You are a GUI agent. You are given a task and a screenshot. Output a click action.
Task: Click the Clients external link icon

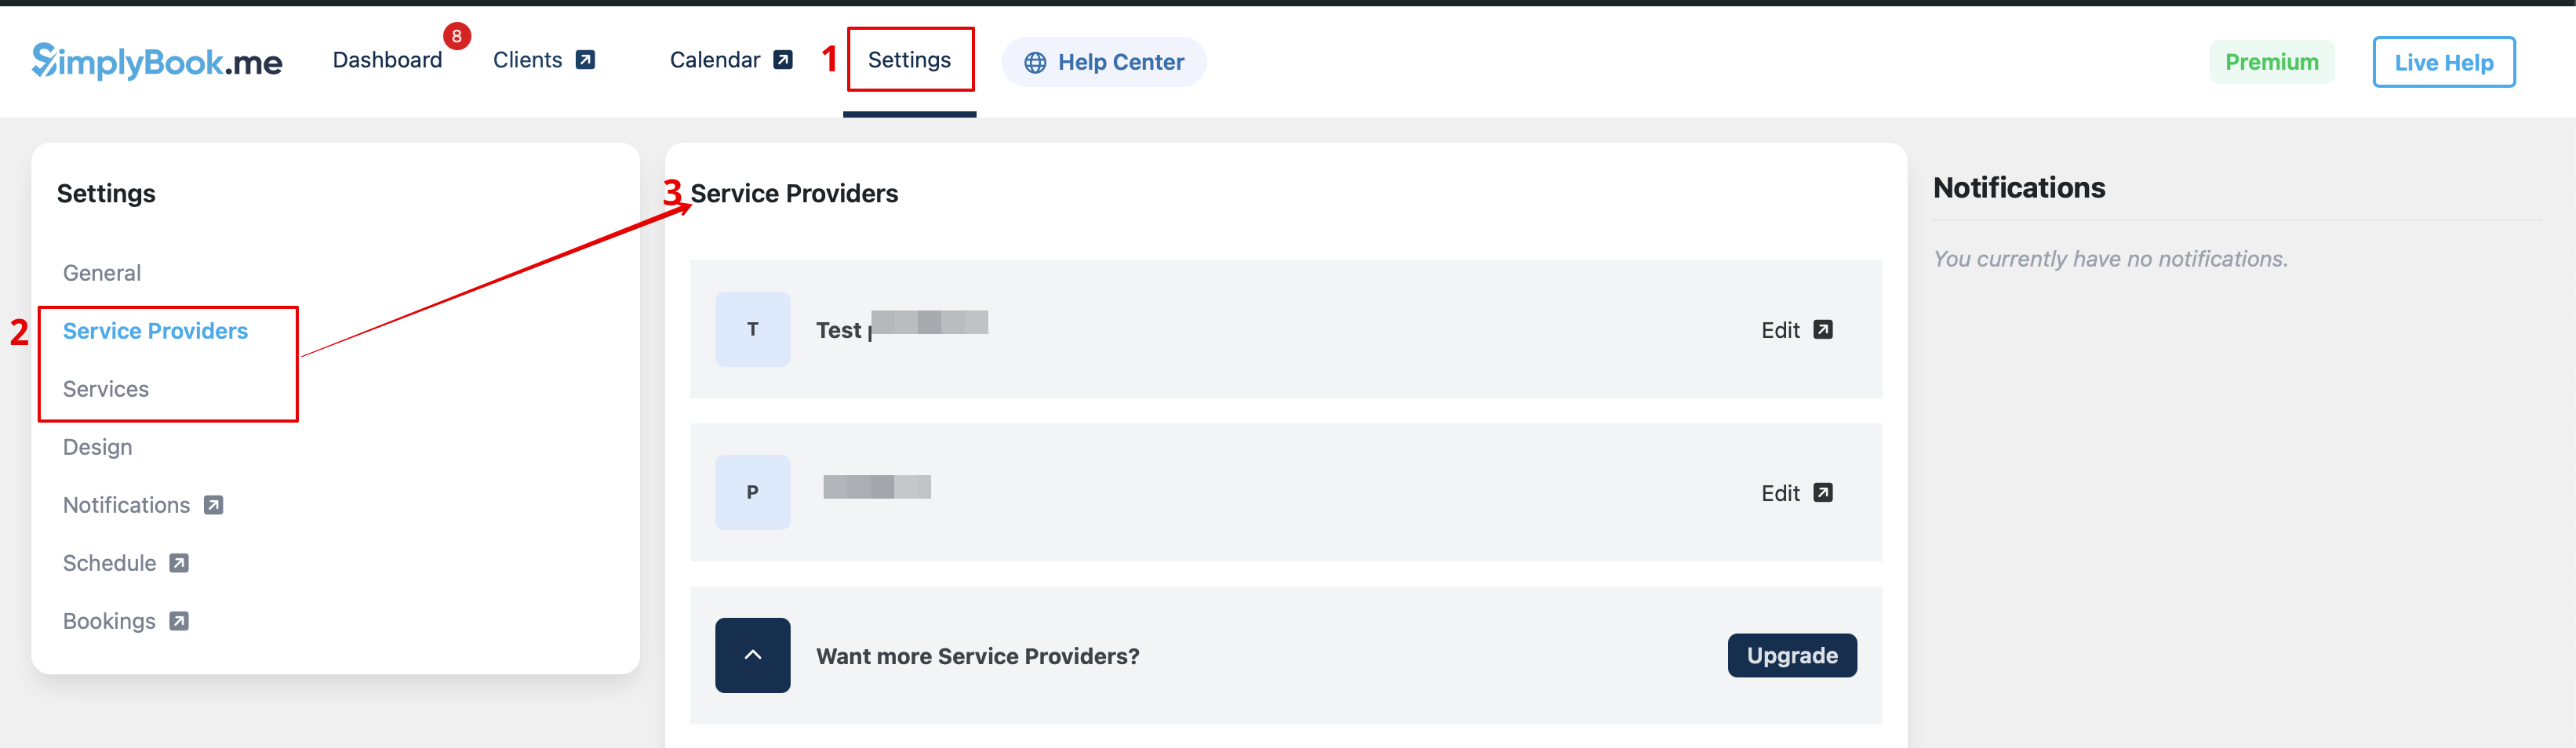586,60
